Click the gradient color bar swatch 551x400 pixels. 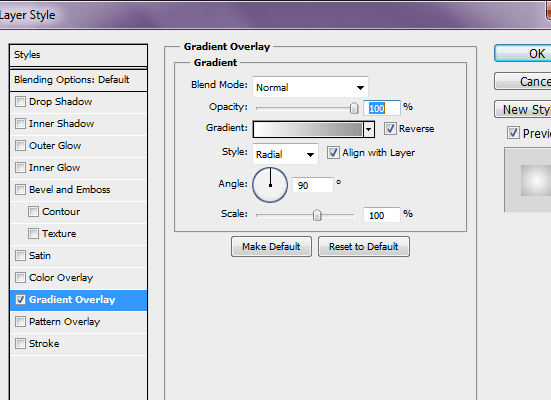(308, 129)
